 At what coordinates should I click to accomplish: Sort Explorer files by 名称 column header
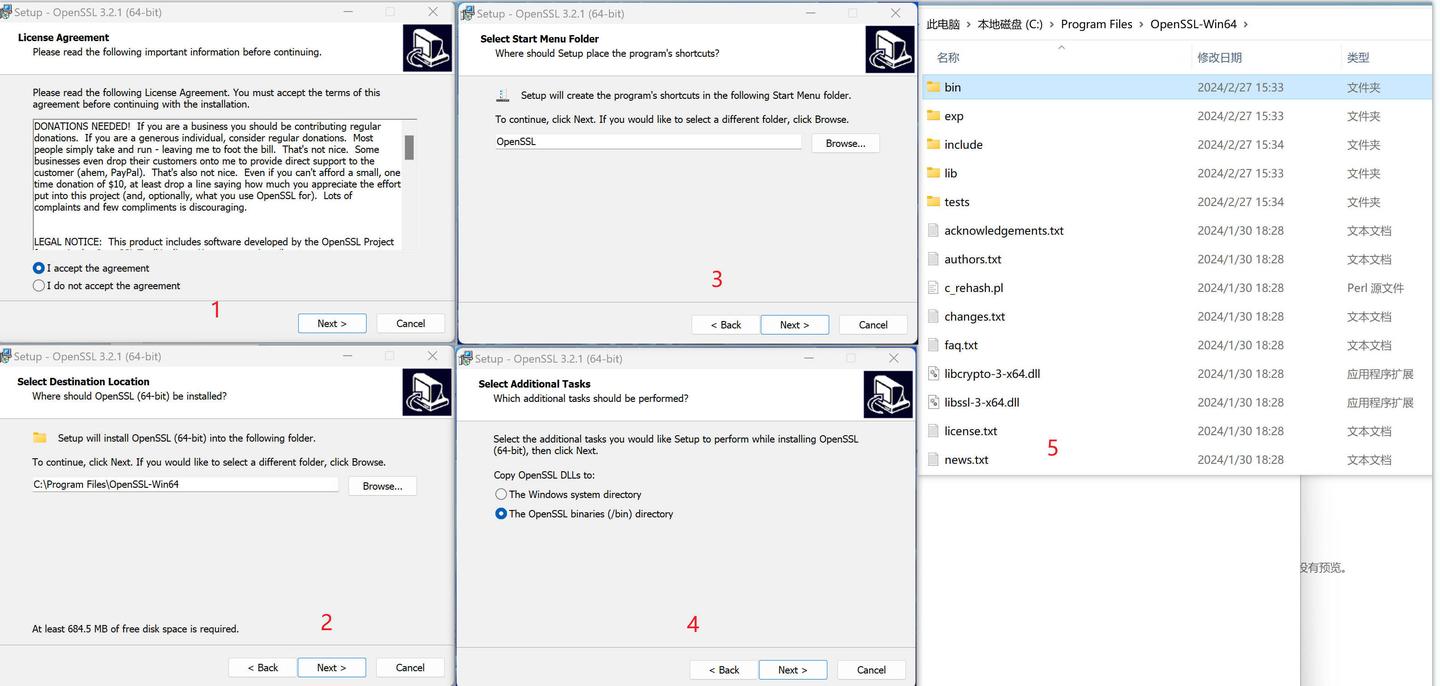948,58
